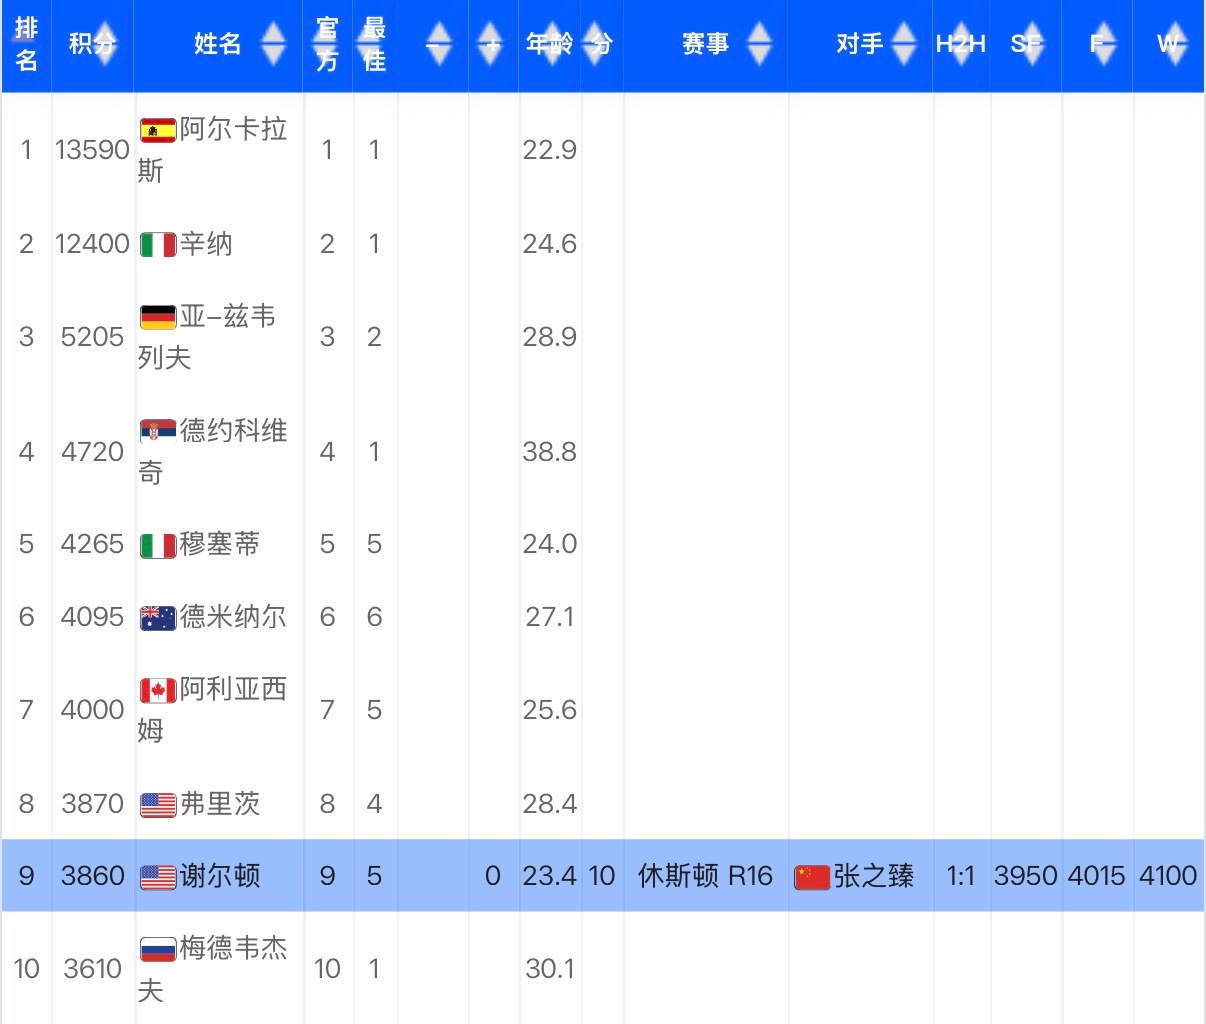The height and width of the screenshot is (1024, 1206).
Task: Sort by 官方 ranking column
Action: 327,45
